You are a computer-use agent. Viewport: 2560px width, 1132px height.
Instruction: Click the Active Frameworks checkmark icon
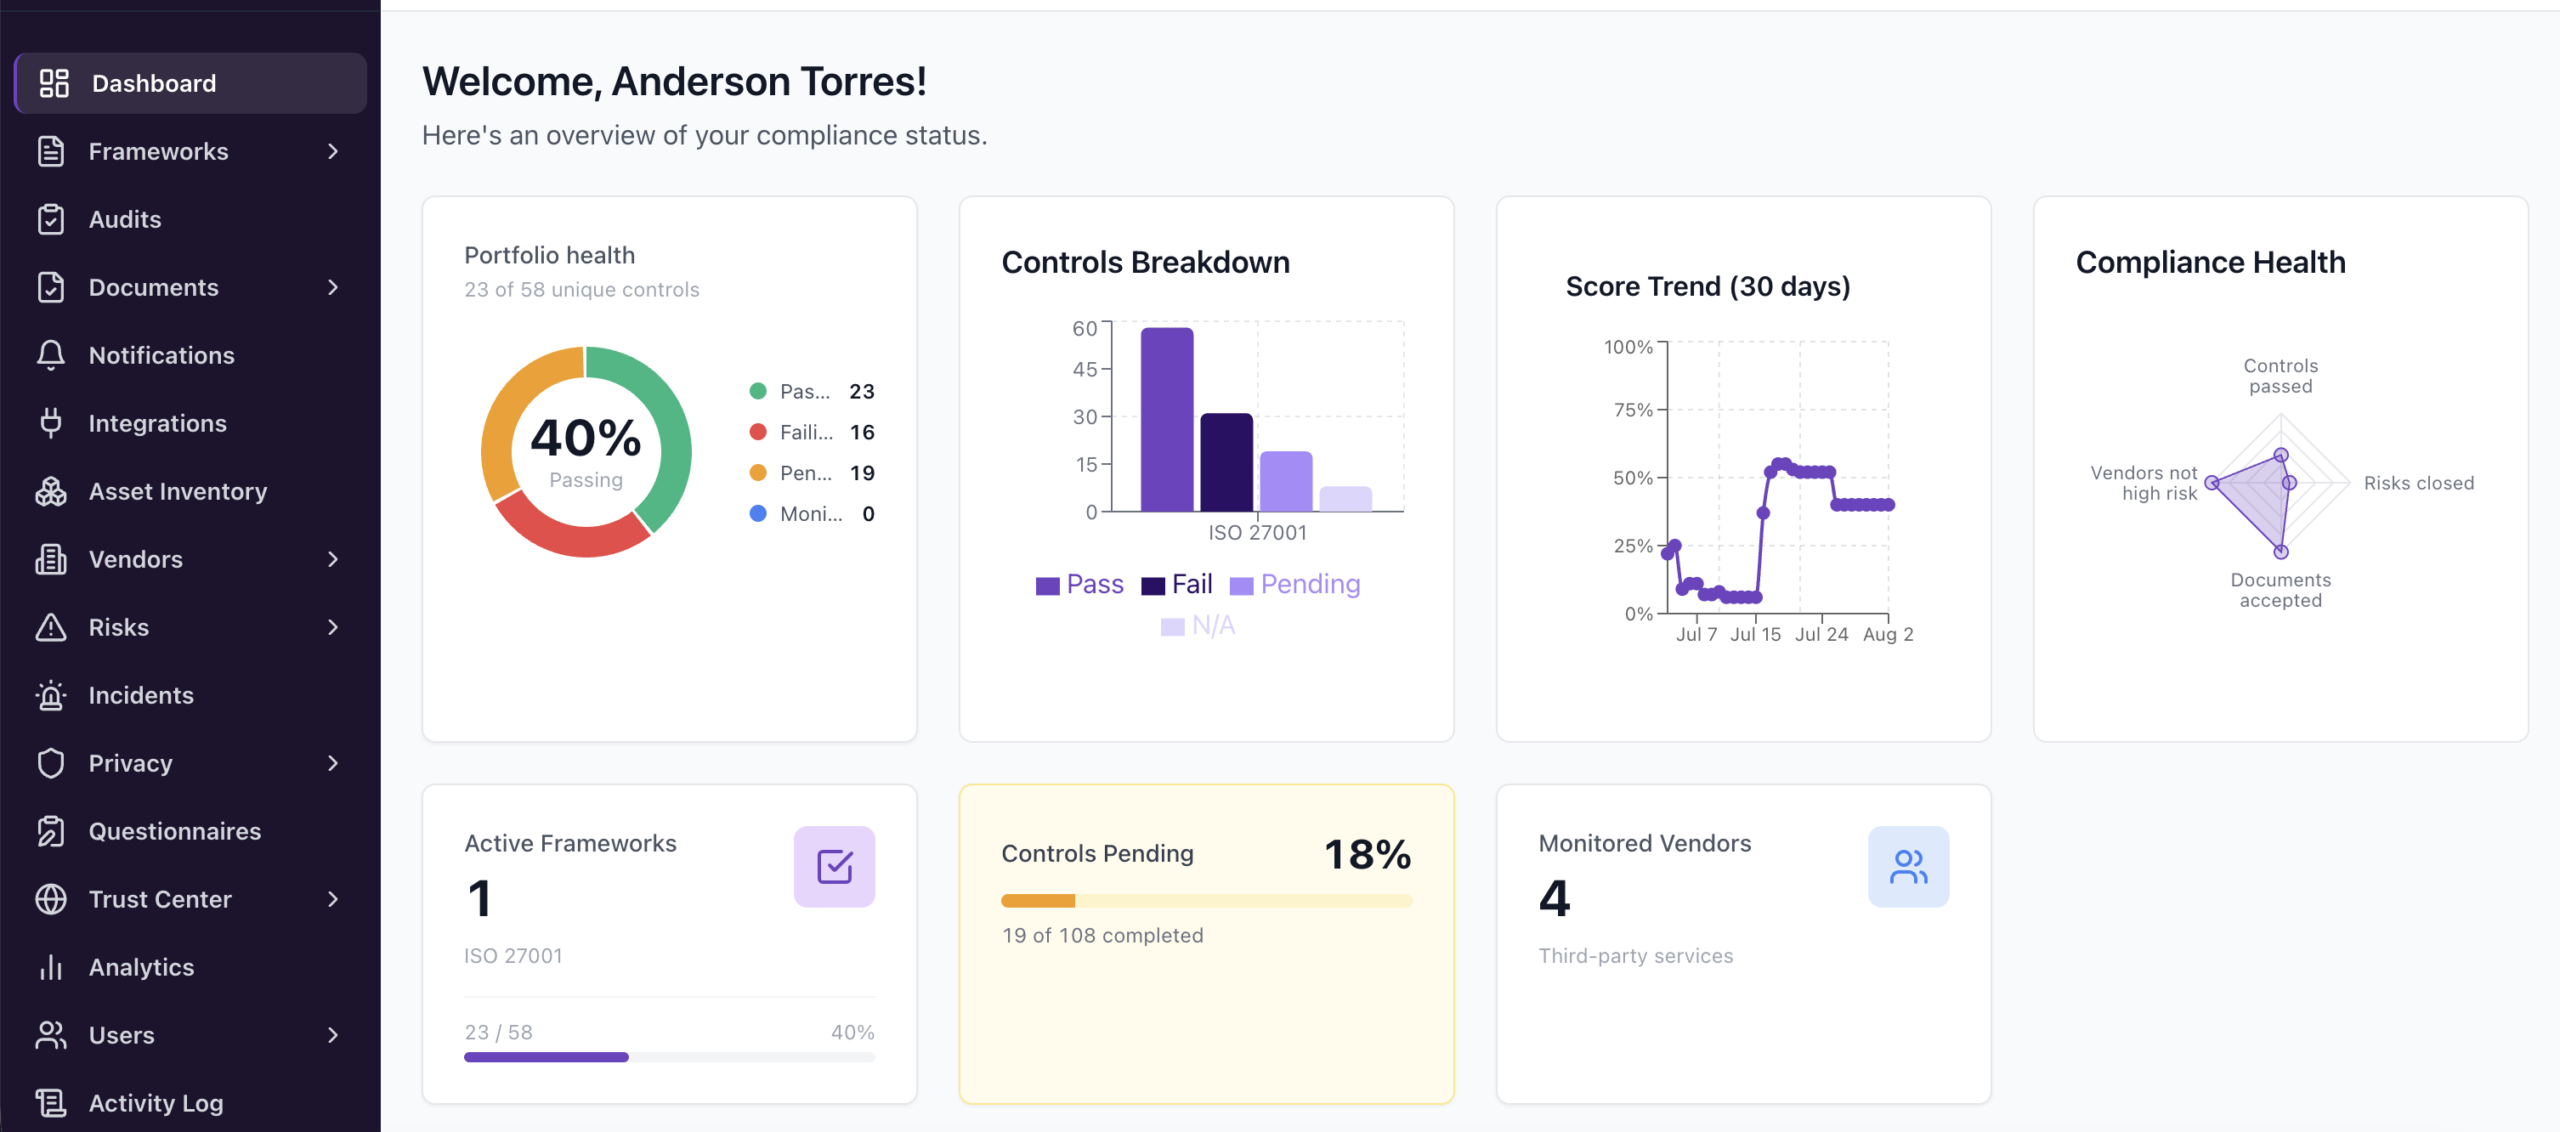[834, 866]
